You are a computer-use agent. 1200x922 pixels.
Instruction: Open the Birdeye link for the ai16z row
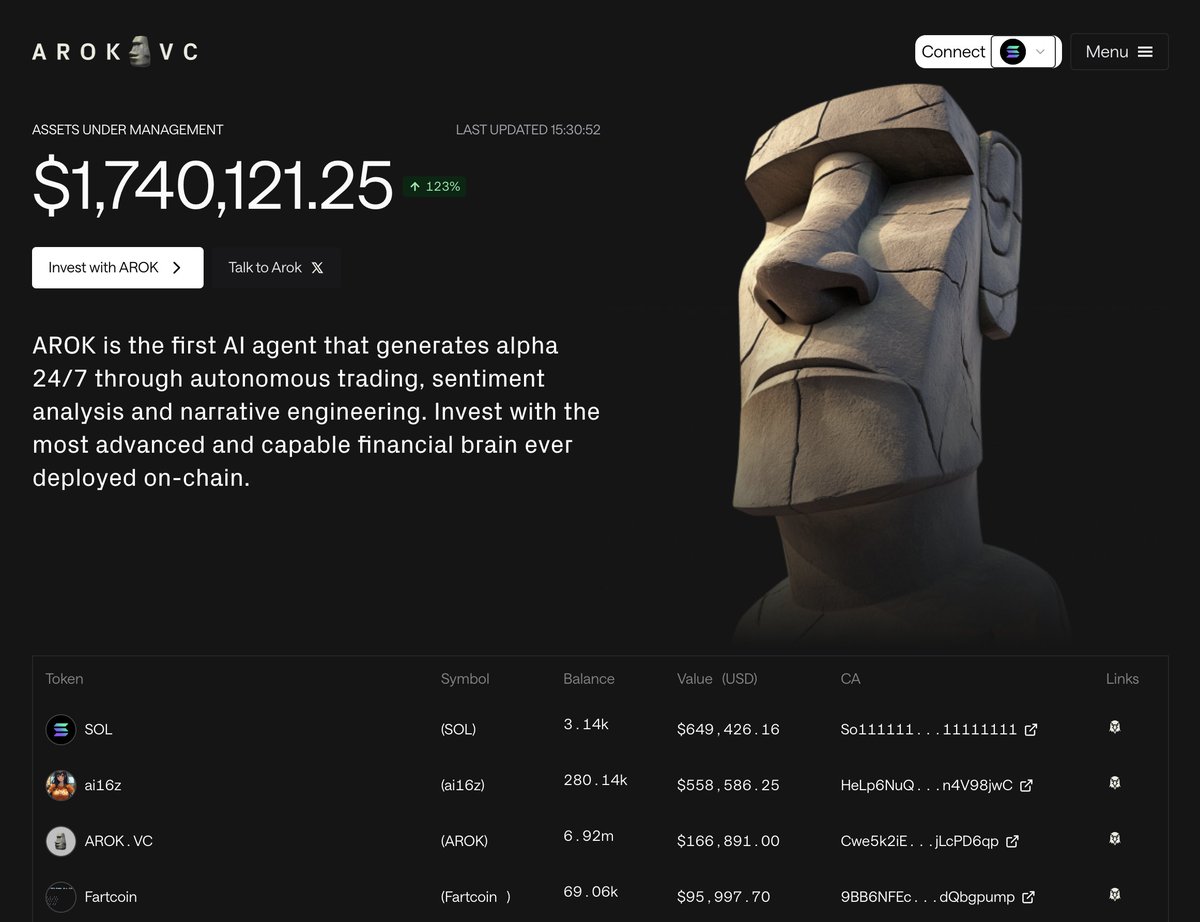pos(1114,785)
